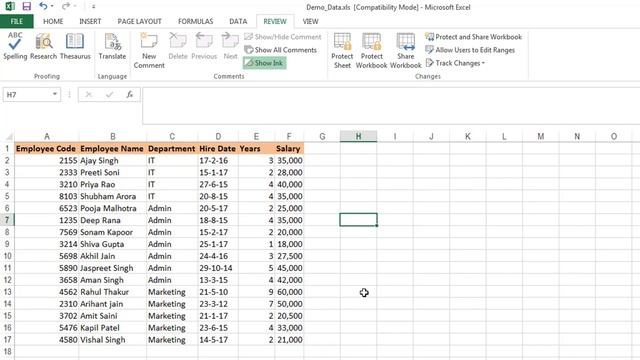Select the cell with Rahul Thakur
Screen dimensions: 640x360
pyautogui.click(x=113, y=292)
